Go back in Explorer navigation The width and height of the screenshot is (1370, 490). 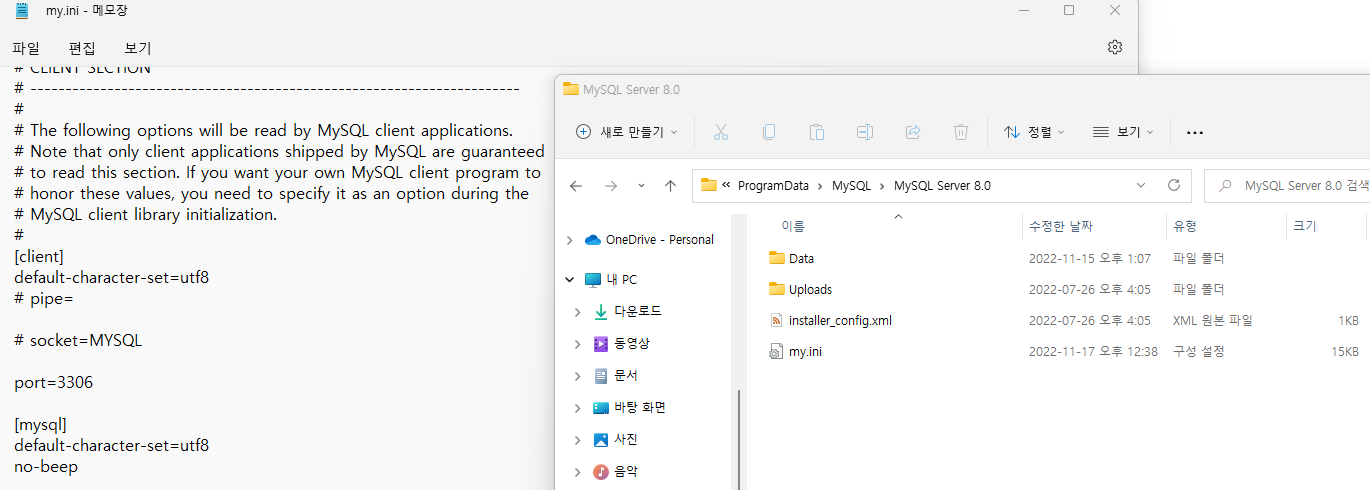pyautogui.click(x=576, y=186)
